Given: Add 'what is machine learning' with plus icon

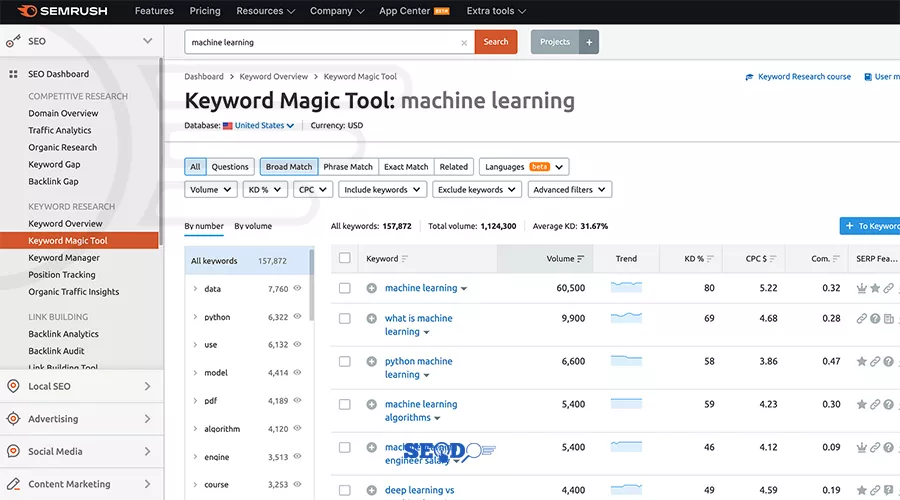Looking at the screenshot, I should (x=372, y=318).
